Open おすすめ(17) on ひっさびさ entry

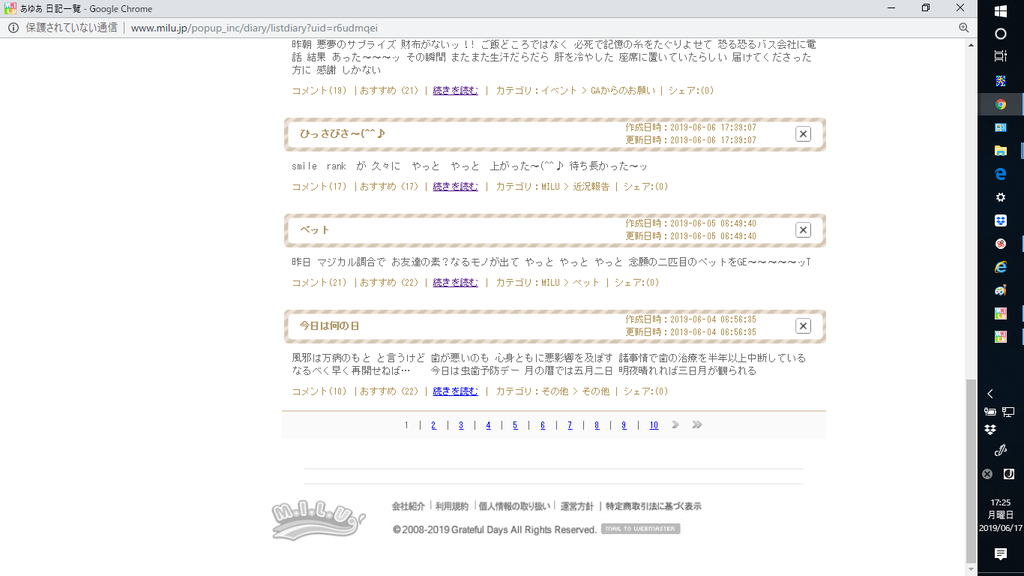pos(389,187)
